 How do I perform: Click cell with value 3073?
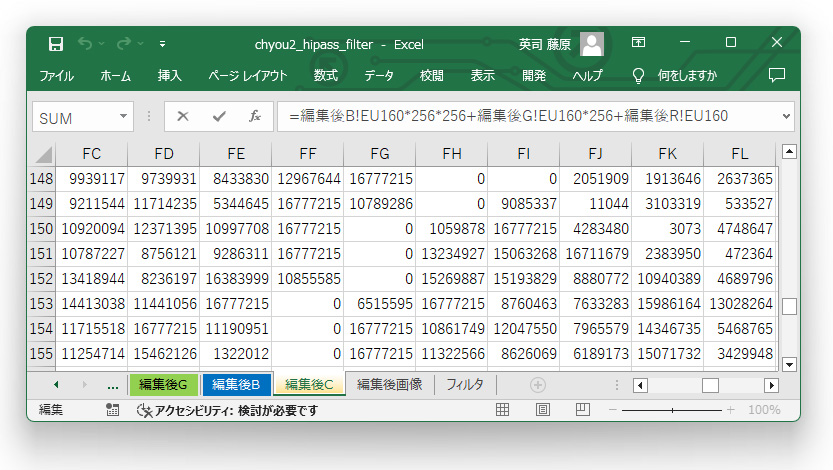click(x=668, y=229)
